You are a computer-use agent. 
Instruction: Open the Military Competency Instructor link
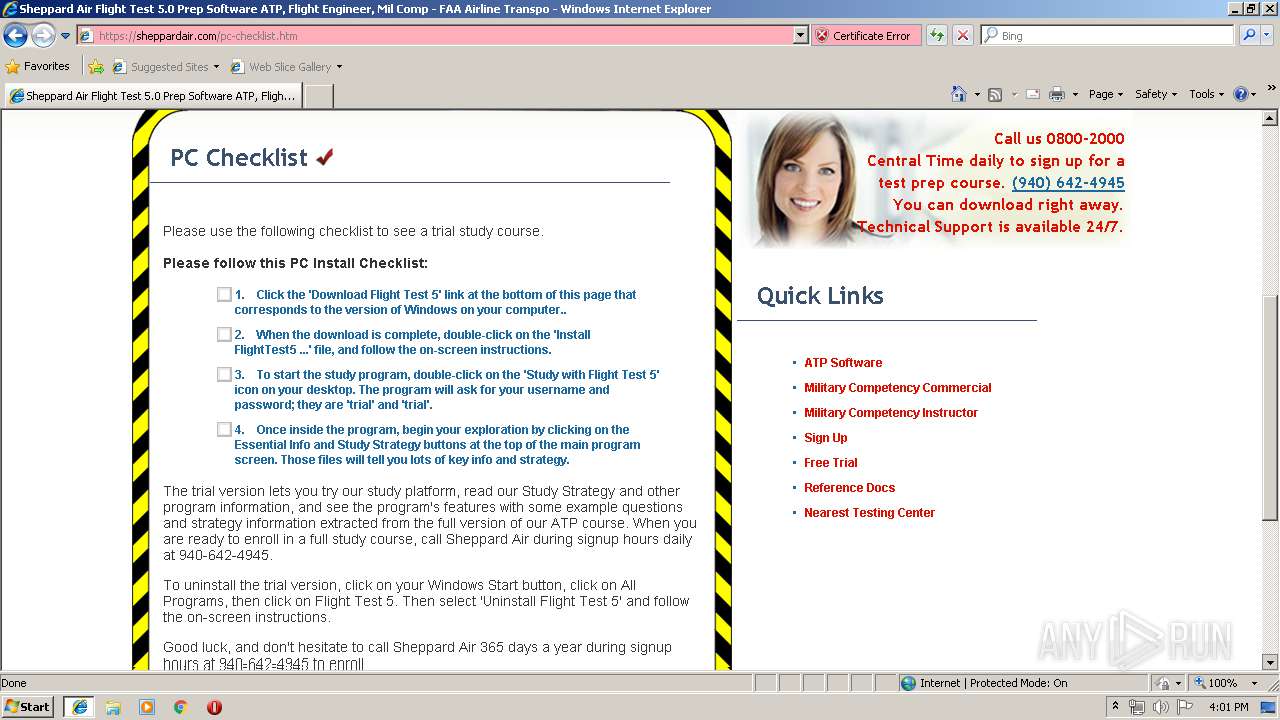pyautogui.click(x=891, y=412)
